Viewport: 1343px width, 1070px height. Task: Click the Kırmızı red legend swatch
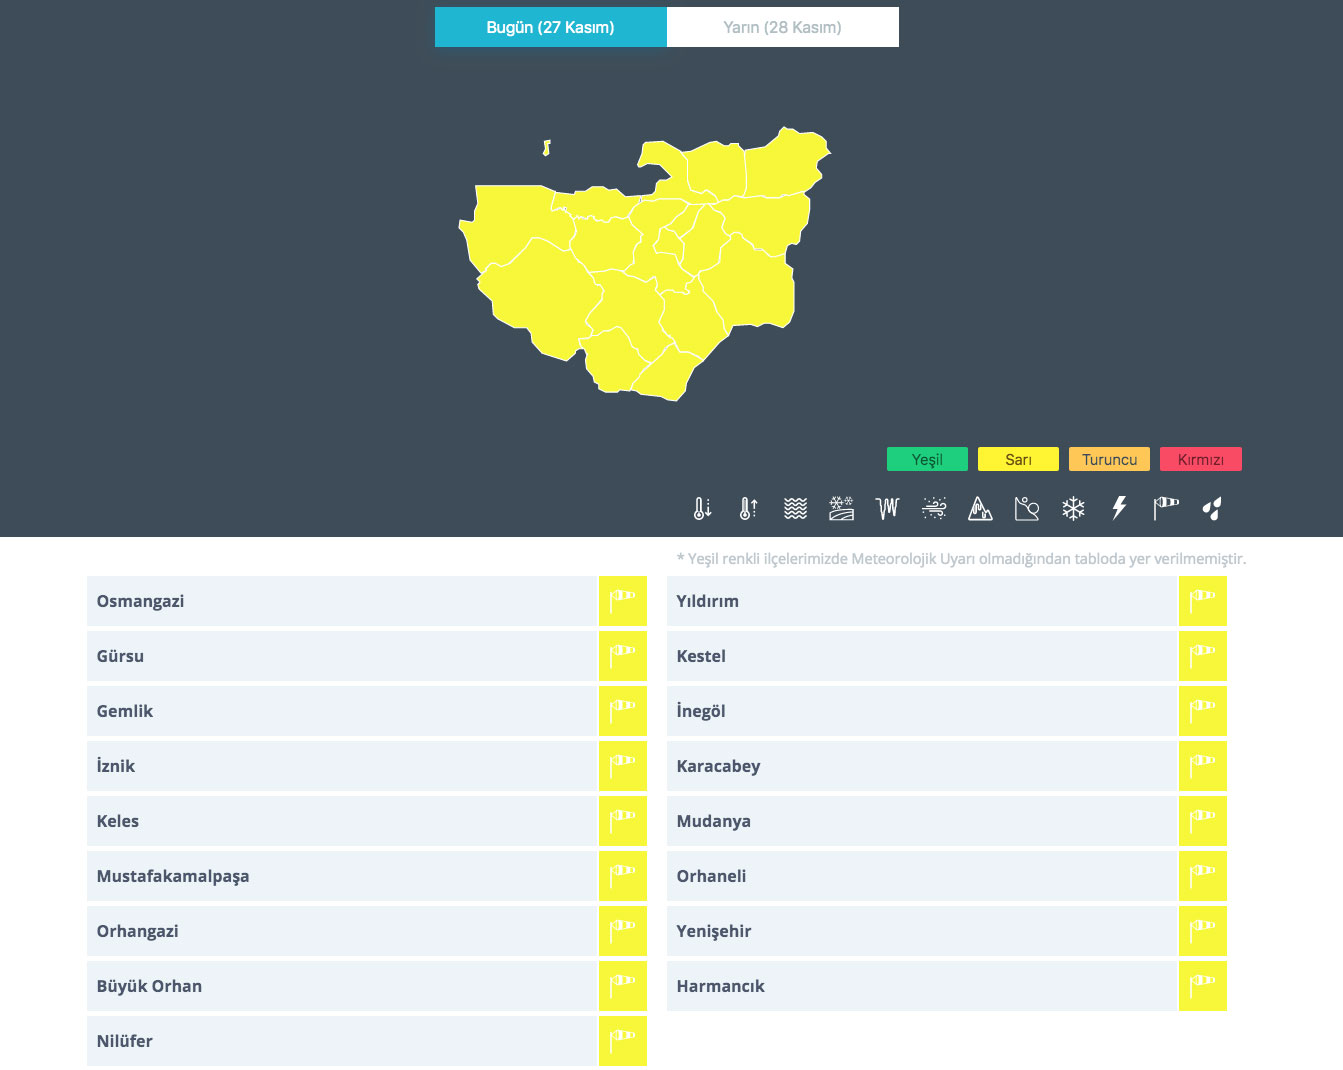pos(1200,459)
